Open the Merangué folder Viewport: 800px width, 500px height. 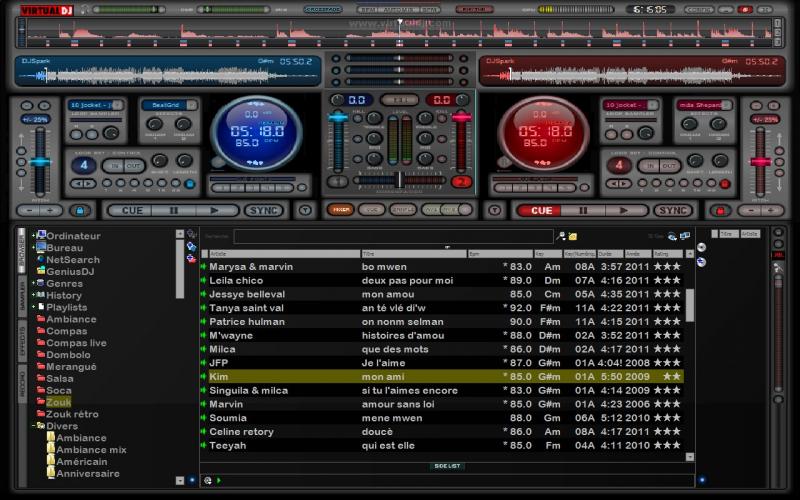click(71, 367)
